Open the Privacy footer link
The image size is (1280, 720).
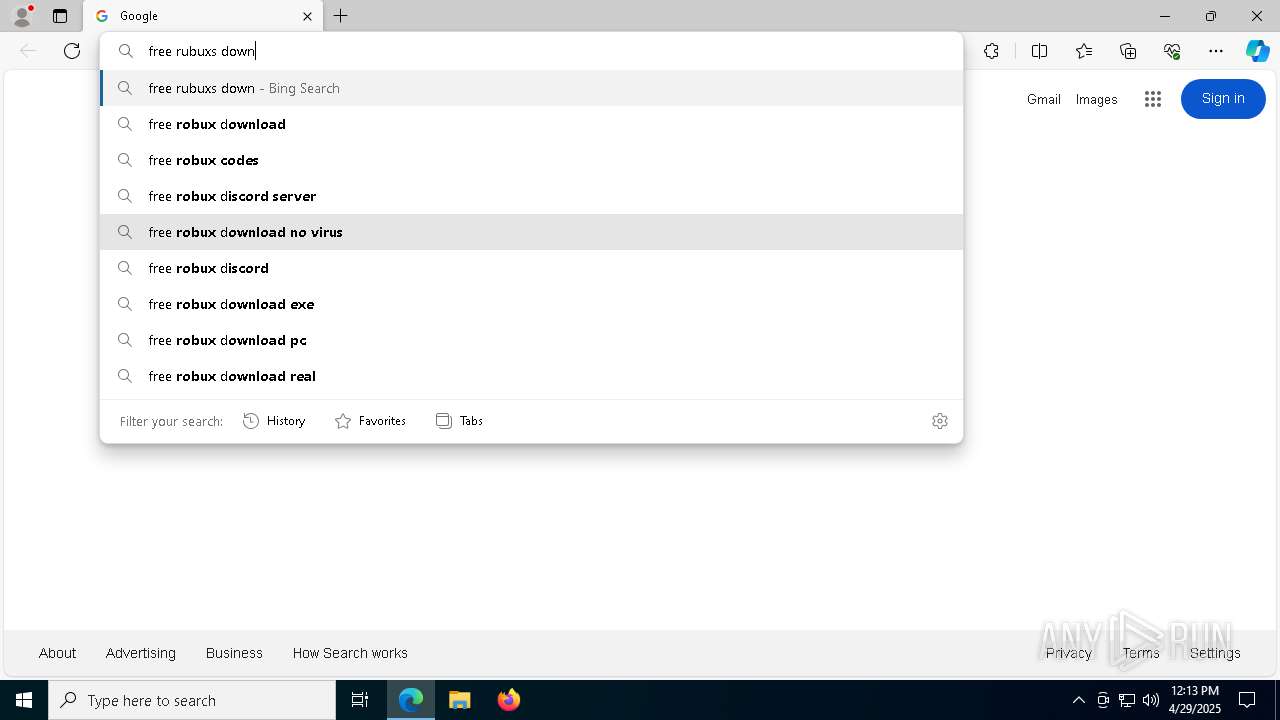coord(1068,653)
